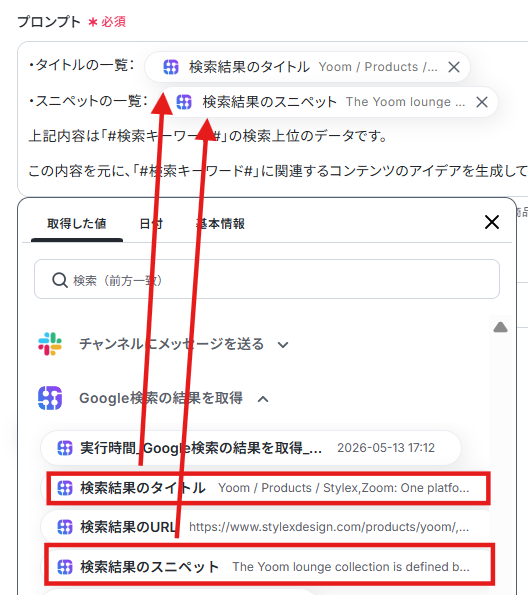The width and height of the screenshot is (528, 595).
Task: Click the Yoom icon beside Google検索の結果を取得
Action: [x=50, y=398]
